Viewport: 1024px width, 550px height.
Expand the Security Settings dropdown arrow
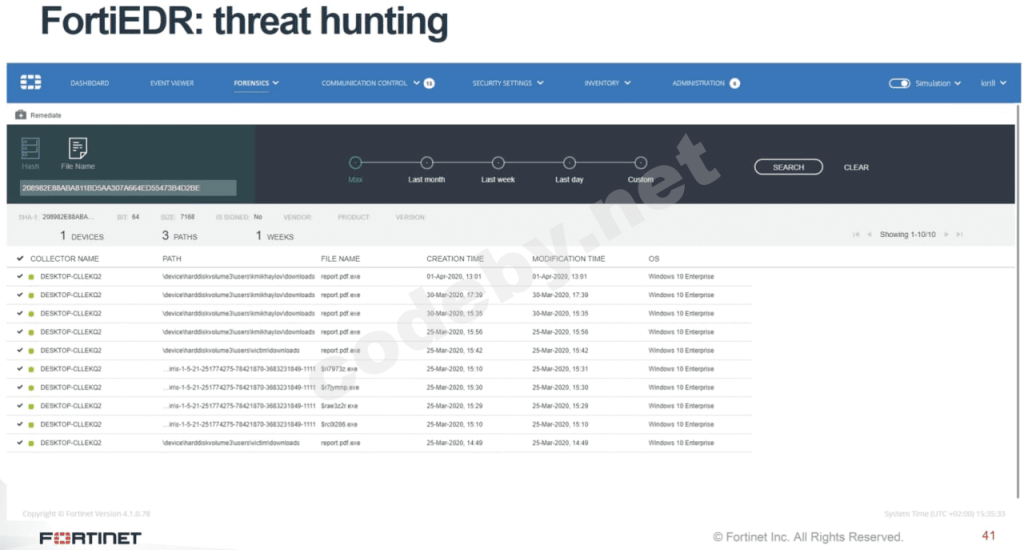(x=540, y=83)
